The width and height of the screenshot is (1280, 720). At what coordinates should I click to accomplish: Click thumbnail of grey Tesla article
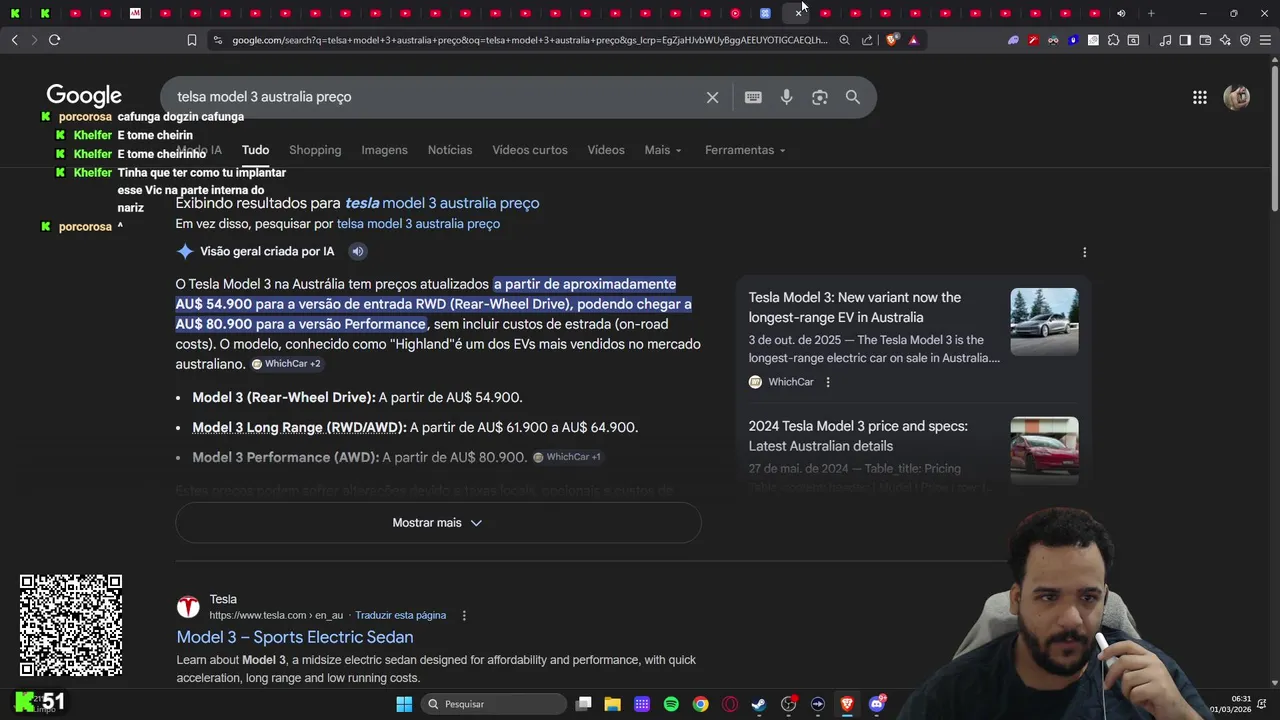[1044, 322]
